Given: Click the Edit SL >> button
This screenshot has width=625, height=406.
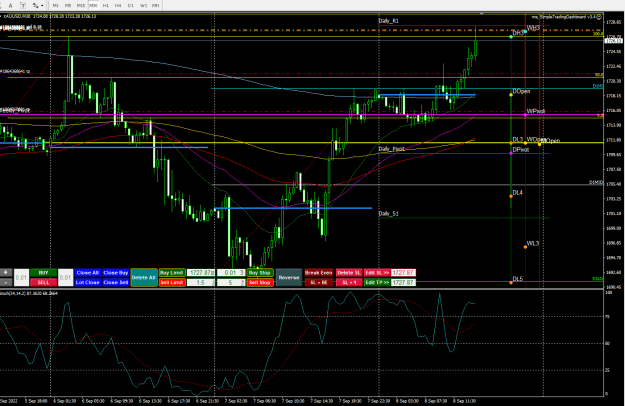Looking at the screenshot, I should pos(377,273).
